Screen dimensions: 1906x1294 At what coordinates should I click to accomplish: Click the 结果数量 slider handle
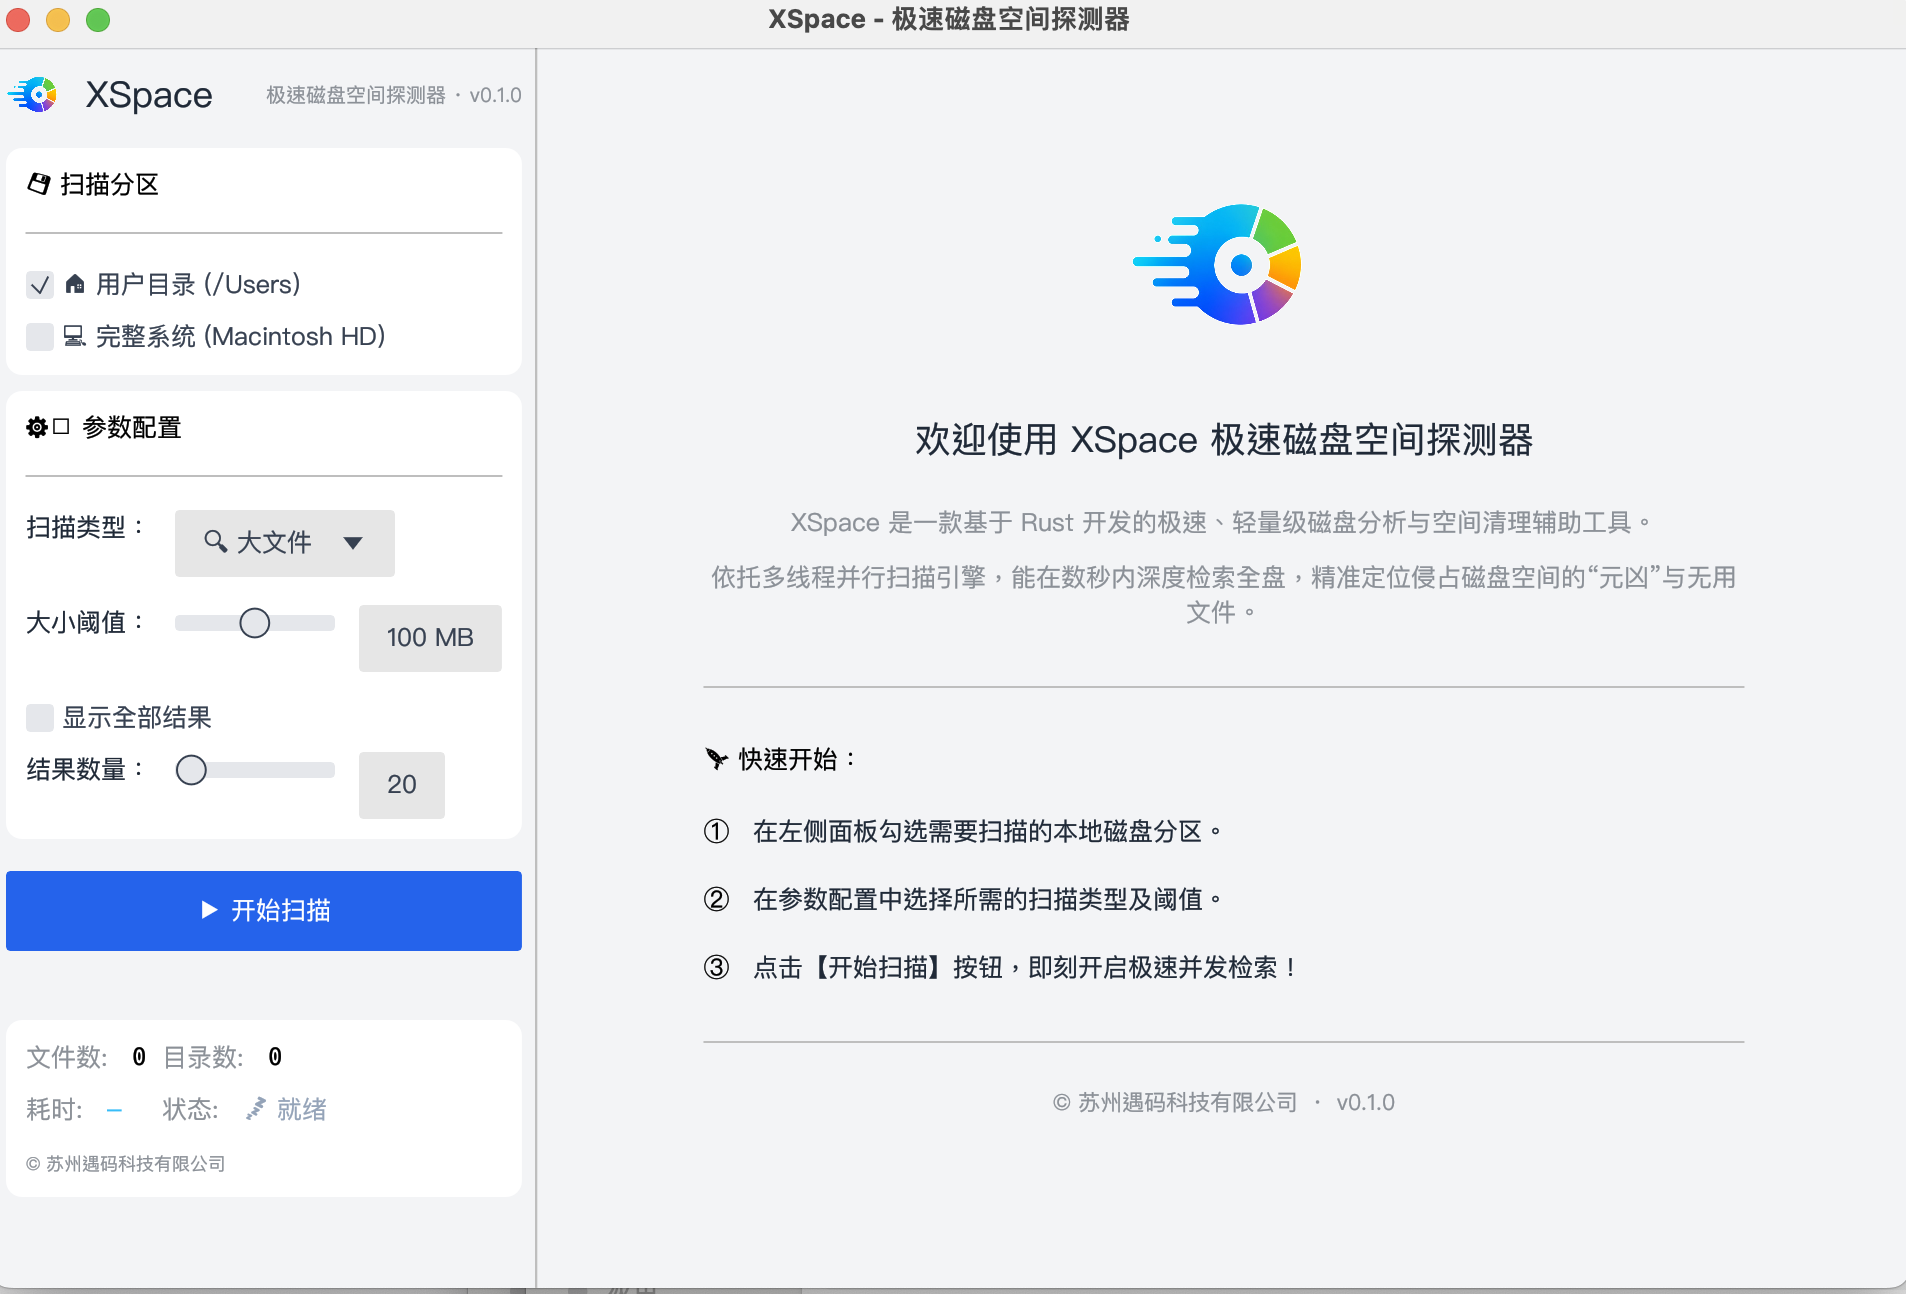coord(191,770)
